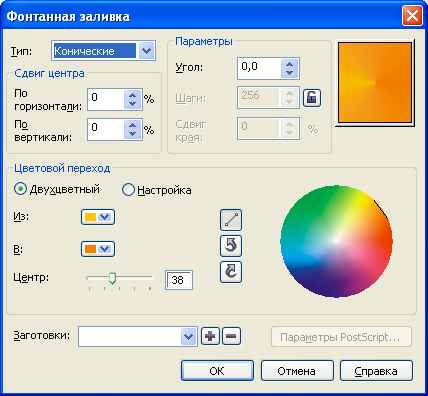Remove preset with the minus button

231,336
